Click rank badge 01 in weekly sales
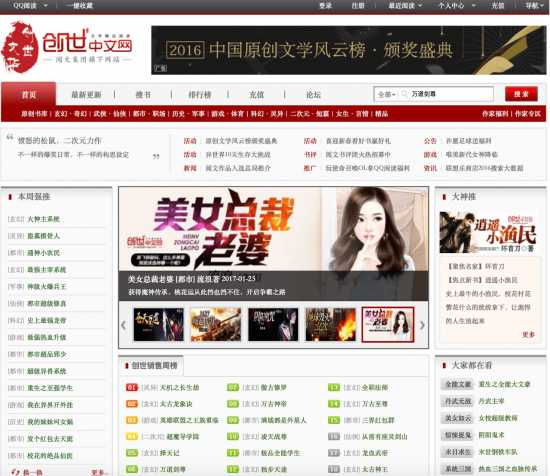 click(132, 387)
